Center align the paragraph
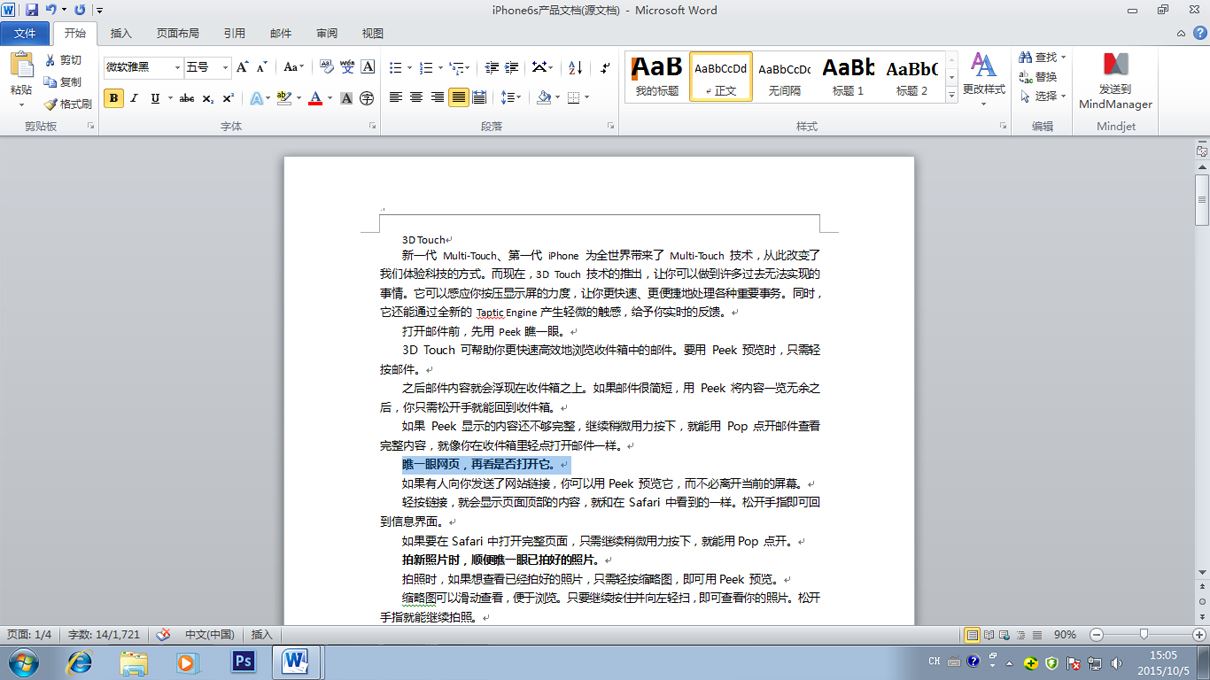The width and height of the screenshot is (1210, 680). click(x=416, y=98)
